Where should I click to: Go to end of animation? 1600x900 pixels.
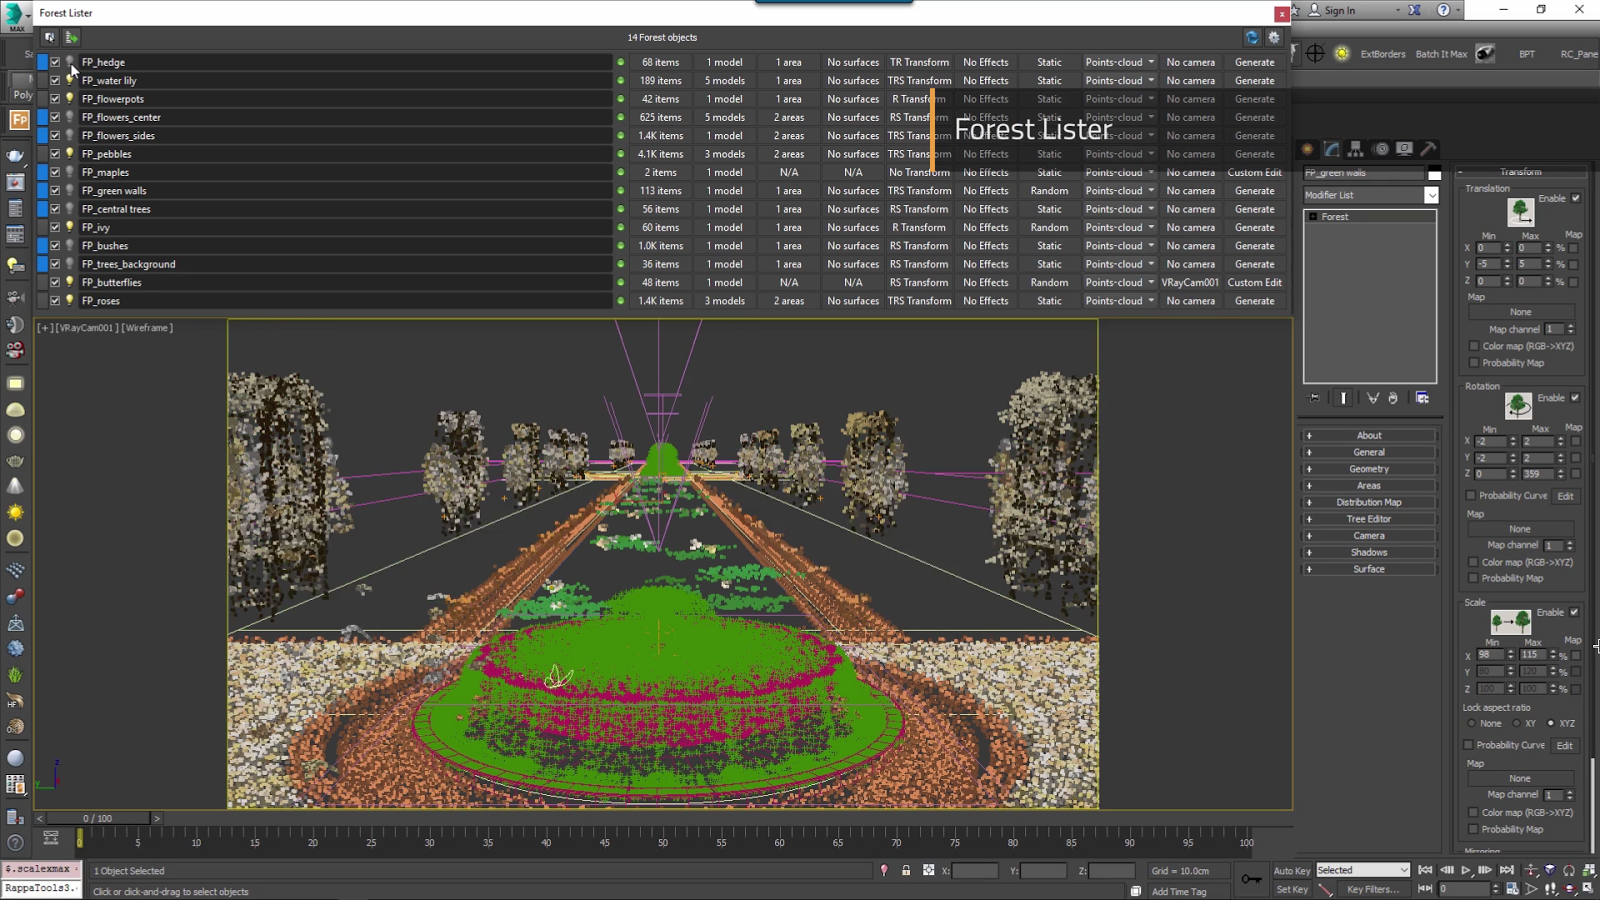[x=1507, y=871]
